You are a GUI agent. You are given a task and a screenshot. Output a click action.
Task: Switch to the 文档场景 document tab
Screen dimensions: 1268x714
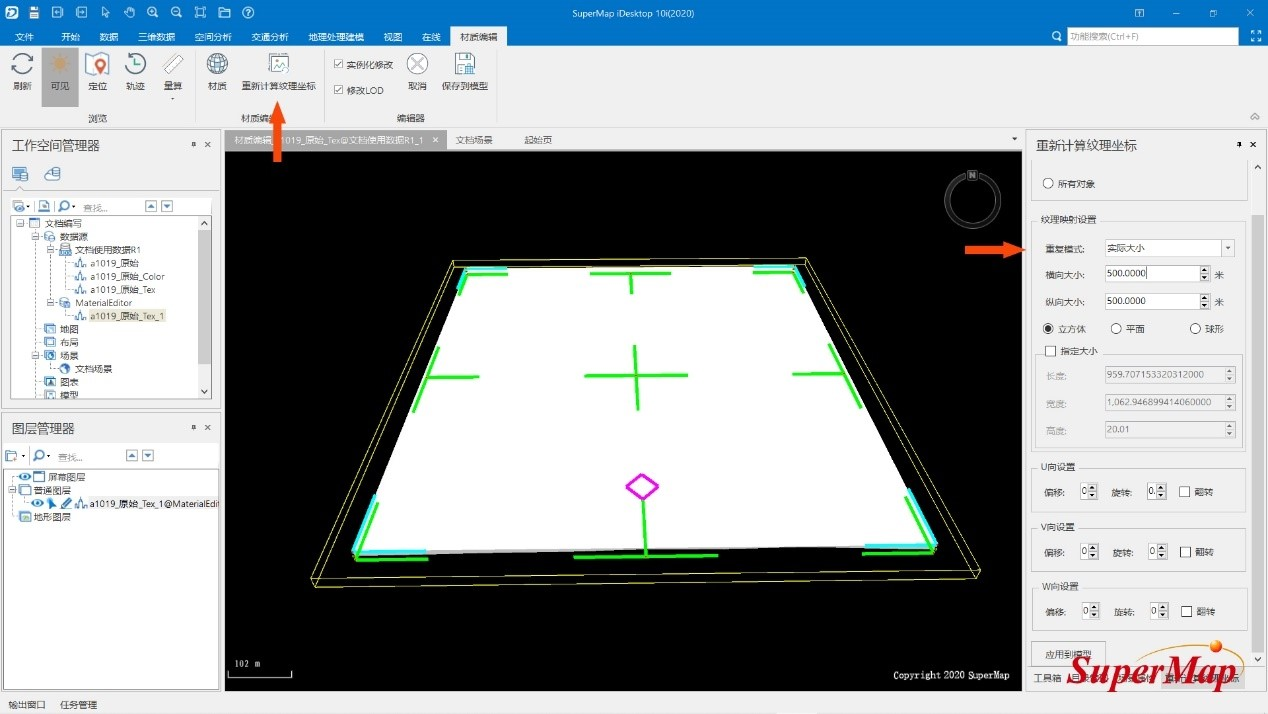coord(474,140)
